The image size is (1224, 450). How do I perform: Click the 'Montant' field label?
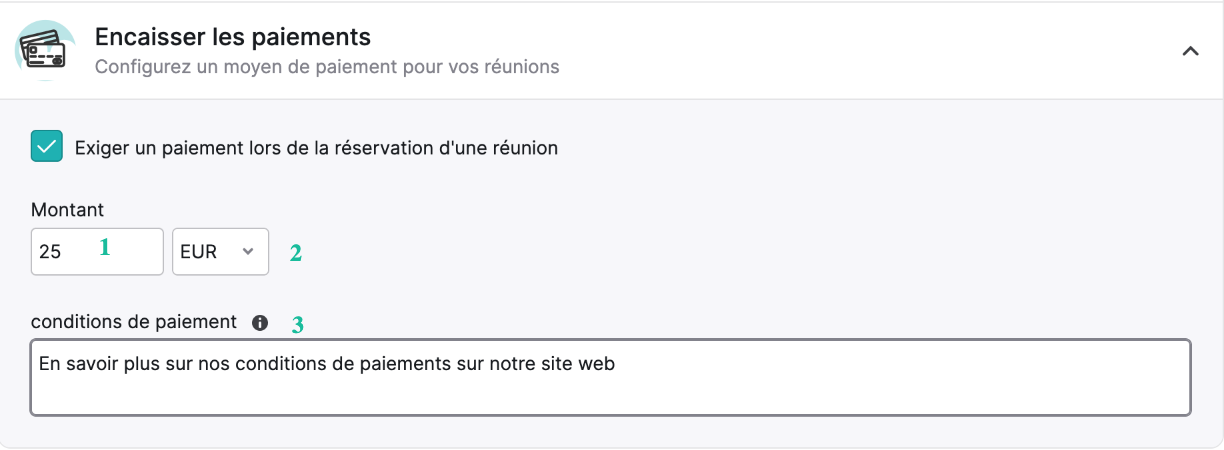[67, 210]
